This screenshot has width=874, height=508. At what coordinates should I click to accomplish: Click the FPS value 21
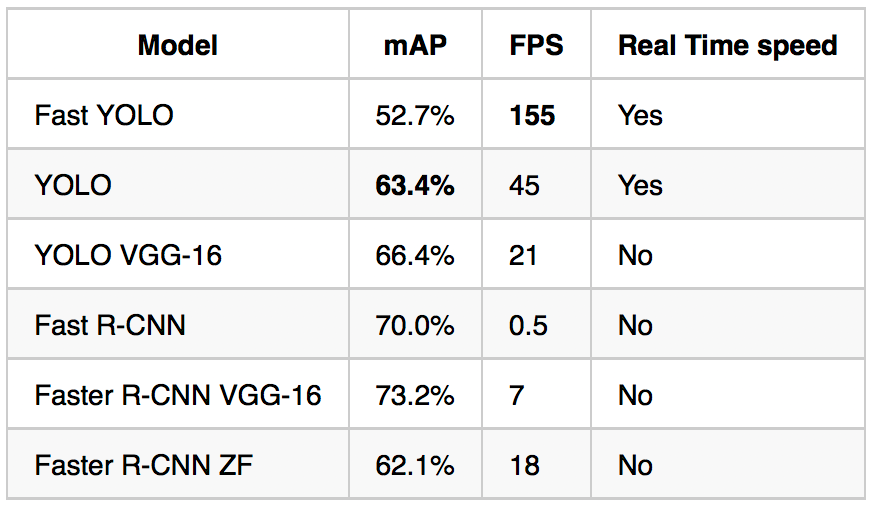coord(523,255)
